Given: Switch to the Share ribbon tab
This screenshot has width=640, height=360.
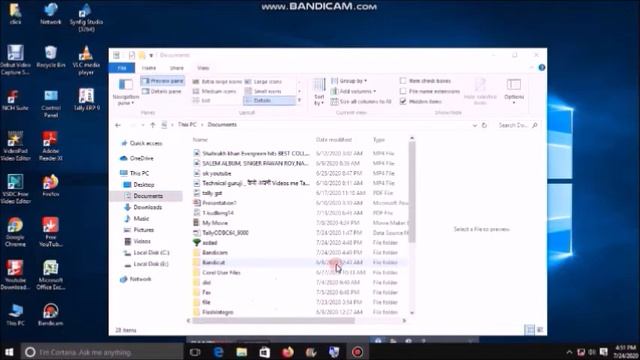Looking at the screenshot, I should pyautogui.click(x=177, y=68).
